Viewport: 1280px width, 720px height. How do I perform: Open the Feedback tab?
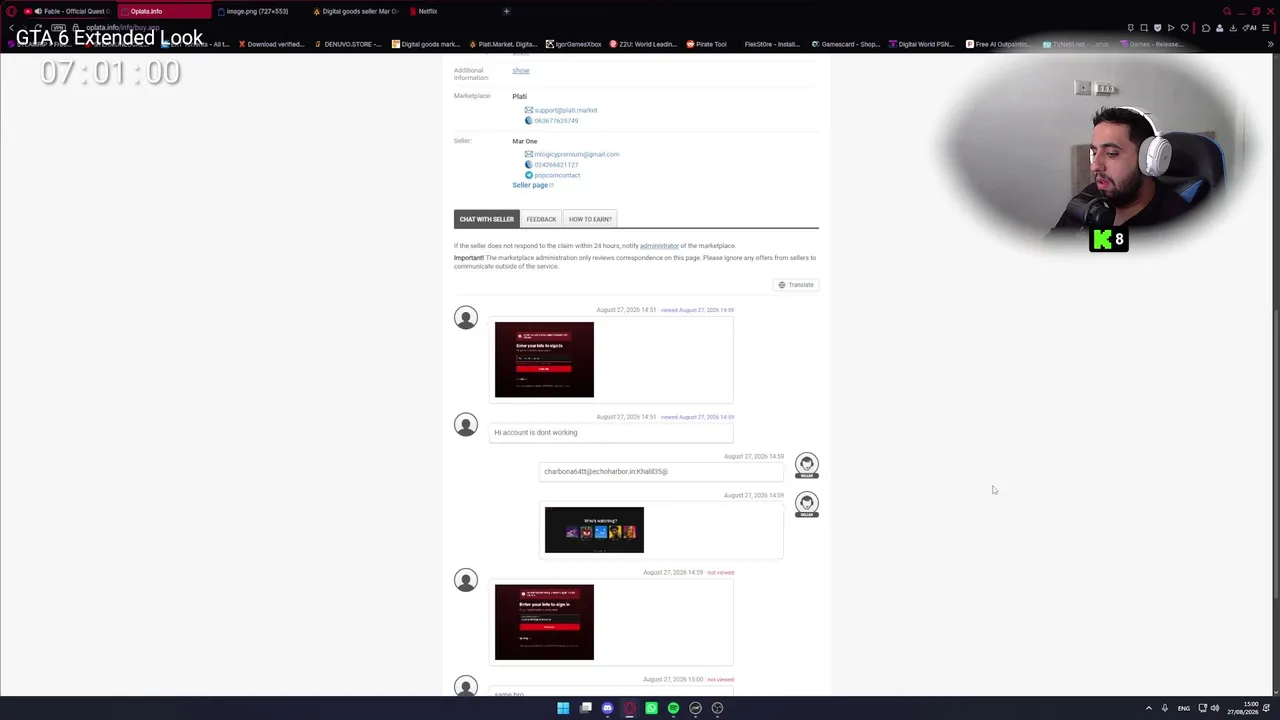[541, 219]
